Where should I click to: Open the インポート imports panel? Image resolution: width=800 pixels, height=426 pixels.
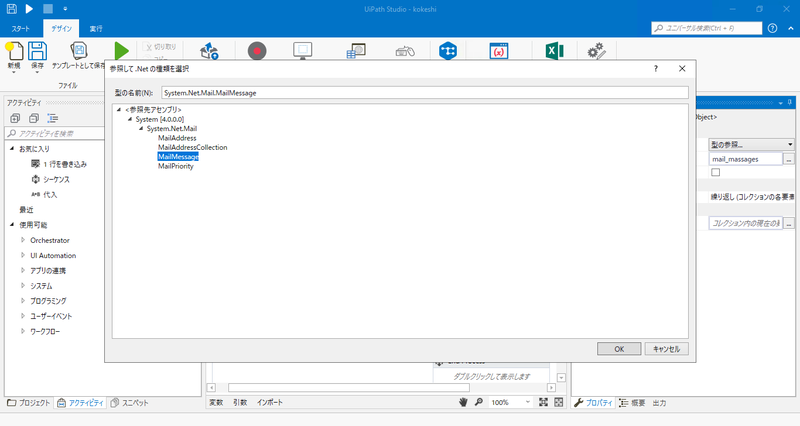click(269, 403)
